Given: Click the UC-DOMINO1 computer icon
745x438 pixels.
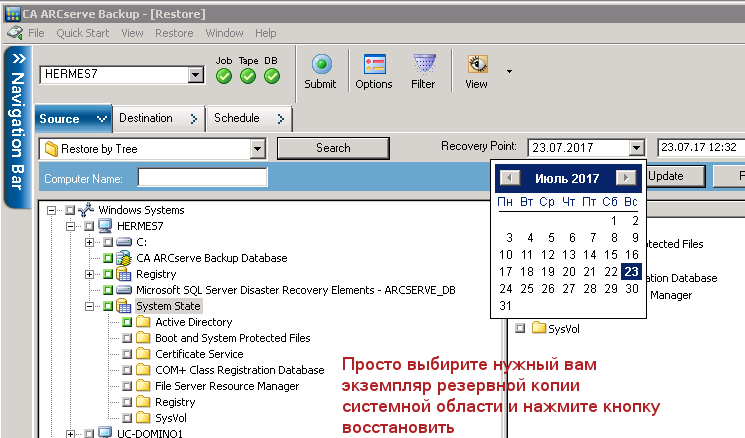Looking at the screenshot, I should 105,433.
